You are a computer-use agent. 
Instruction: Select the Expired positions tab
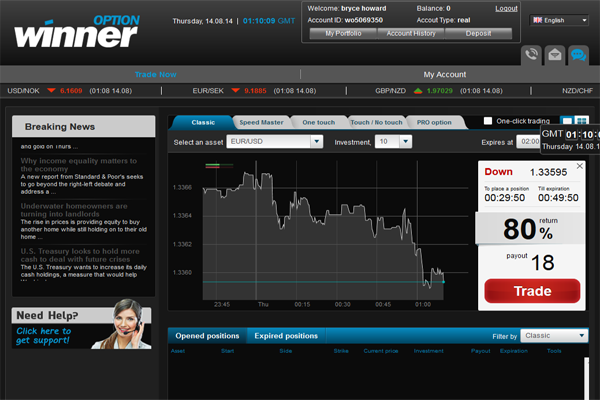click(285, 336)
